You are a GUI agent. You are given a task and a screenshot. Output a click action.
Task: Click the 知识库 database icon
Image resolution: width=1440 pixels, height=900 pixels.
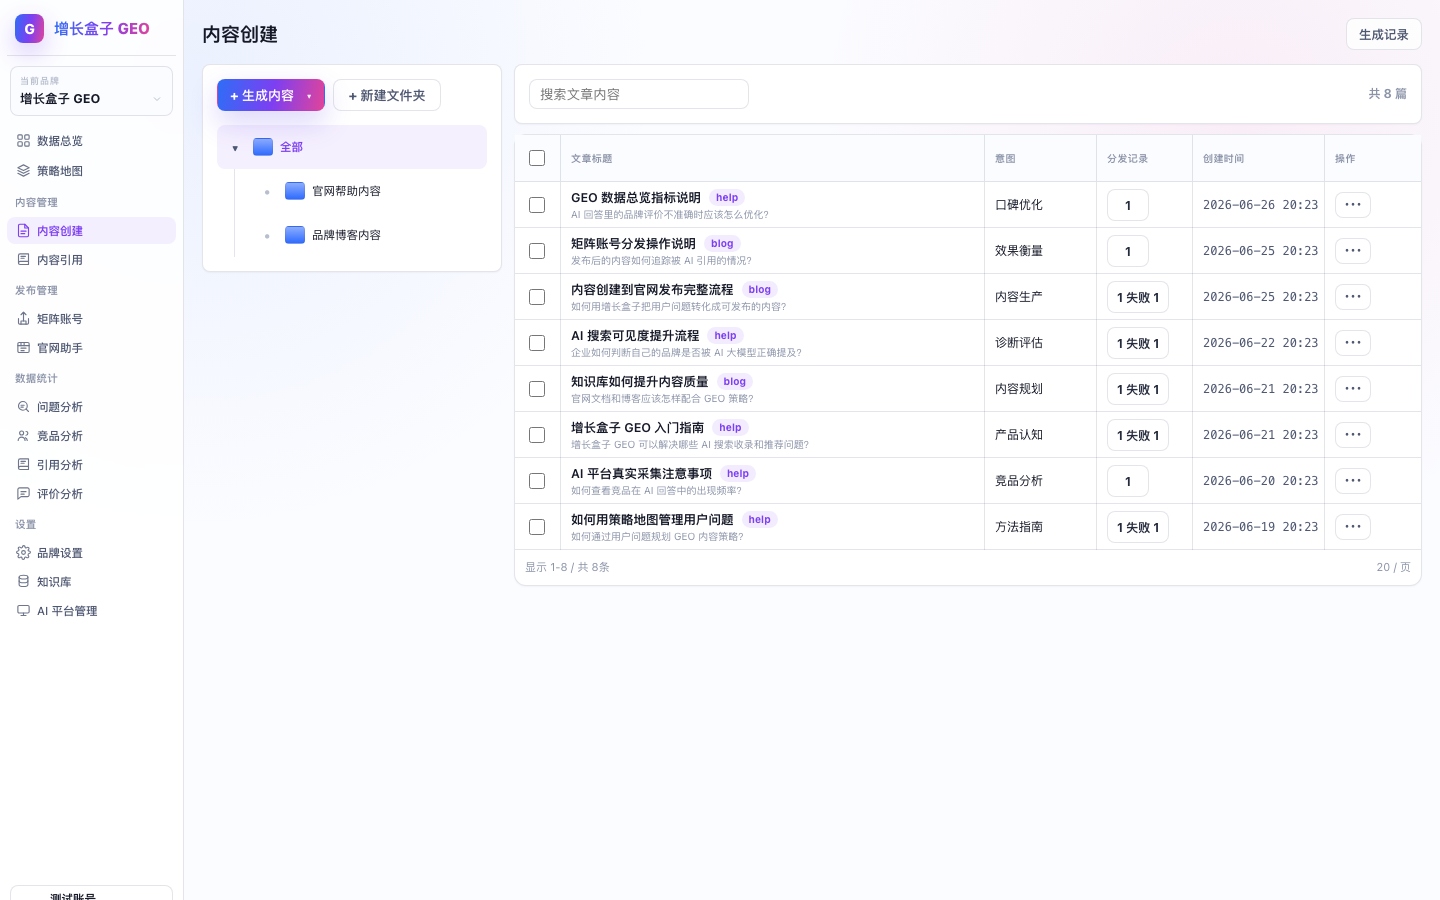(x=23, y=582)
